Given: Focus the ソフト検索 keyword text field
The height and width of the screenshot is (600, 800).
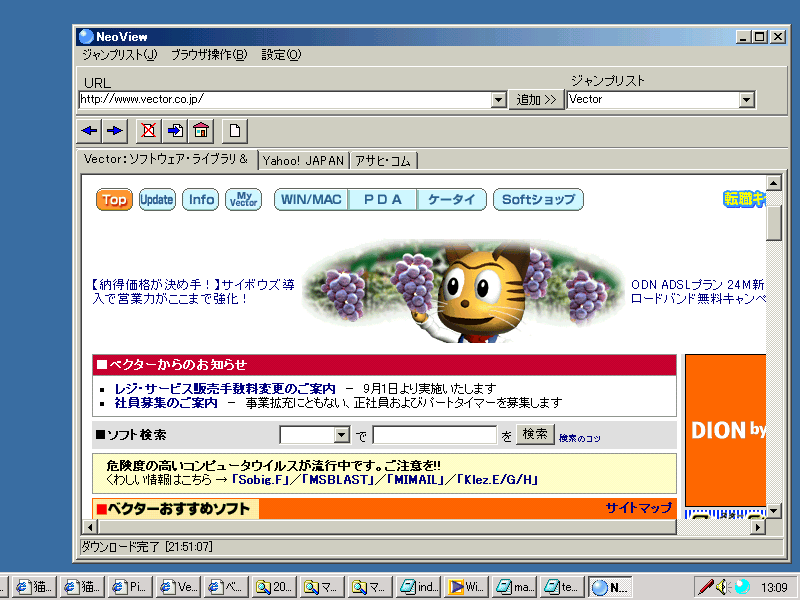Looking at the screenshot, I should click(x=435, y=435).
